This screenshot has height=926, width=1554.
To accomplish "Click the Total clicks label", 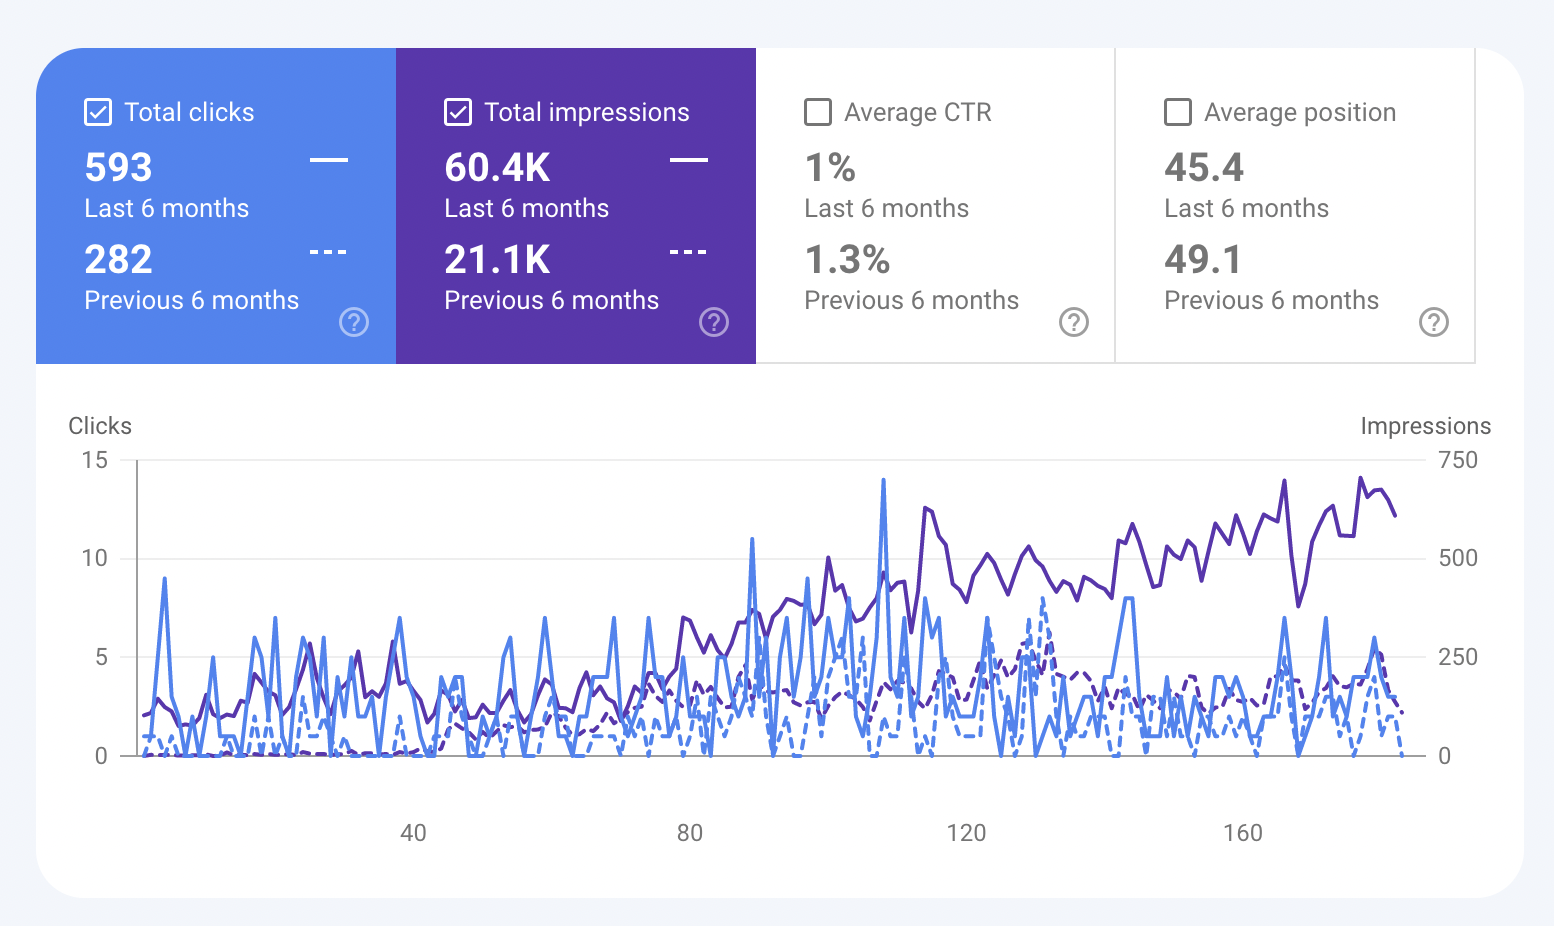I will tap(190, 112).
